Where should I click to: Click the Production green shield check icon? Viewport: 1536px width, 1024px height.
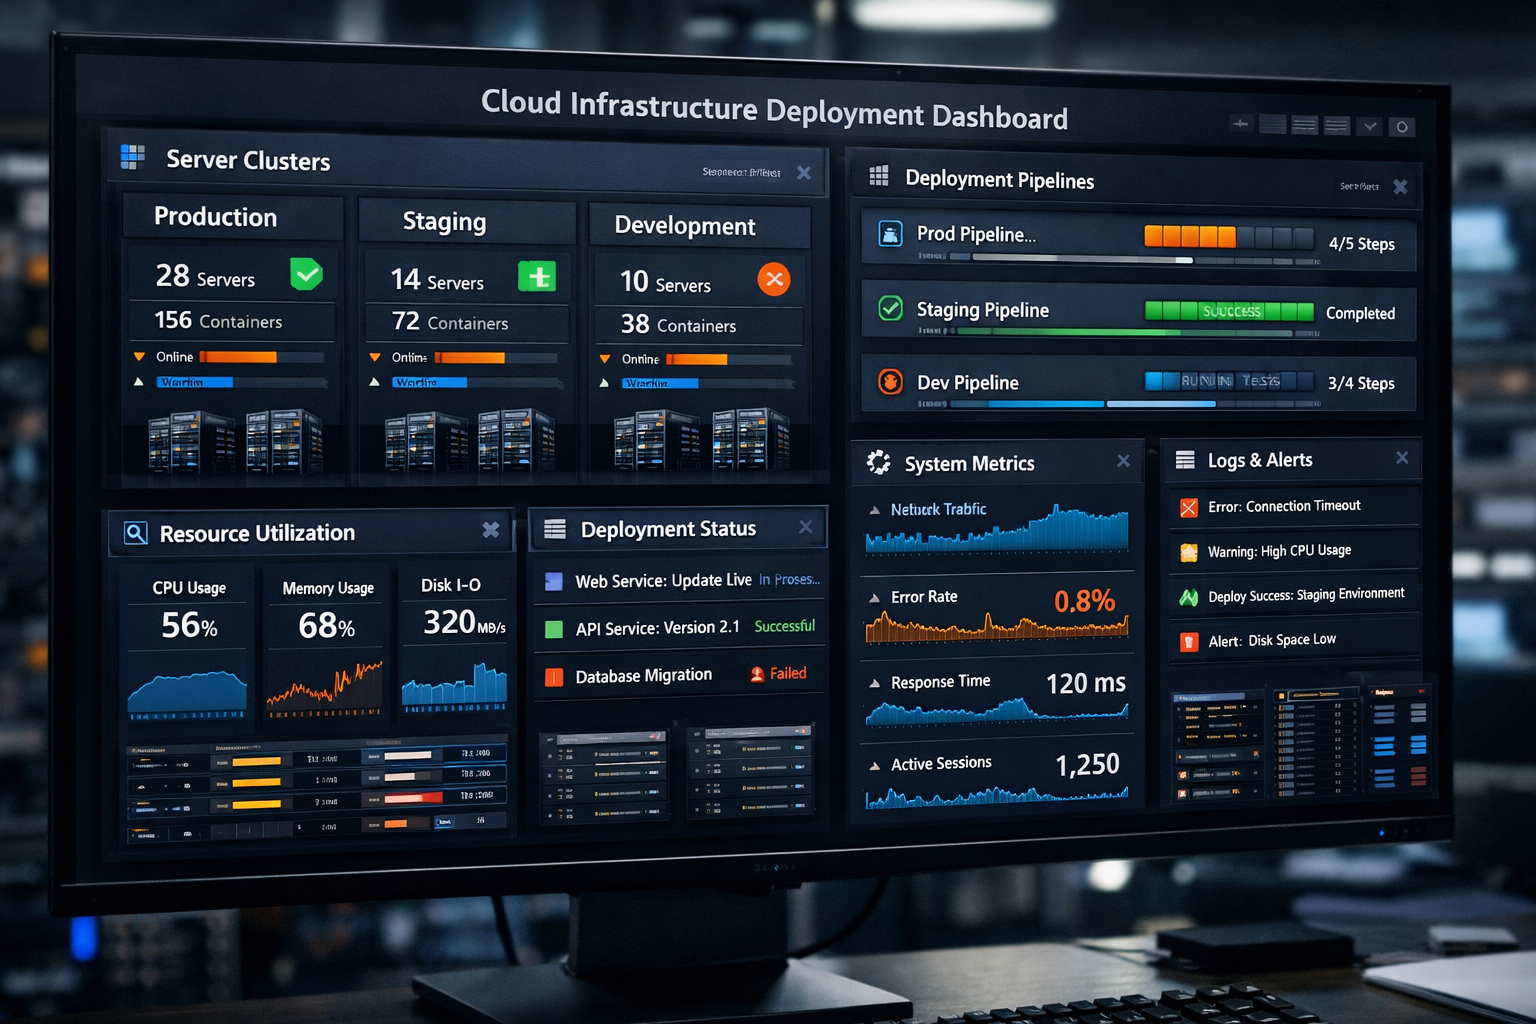tap(306, 274)
